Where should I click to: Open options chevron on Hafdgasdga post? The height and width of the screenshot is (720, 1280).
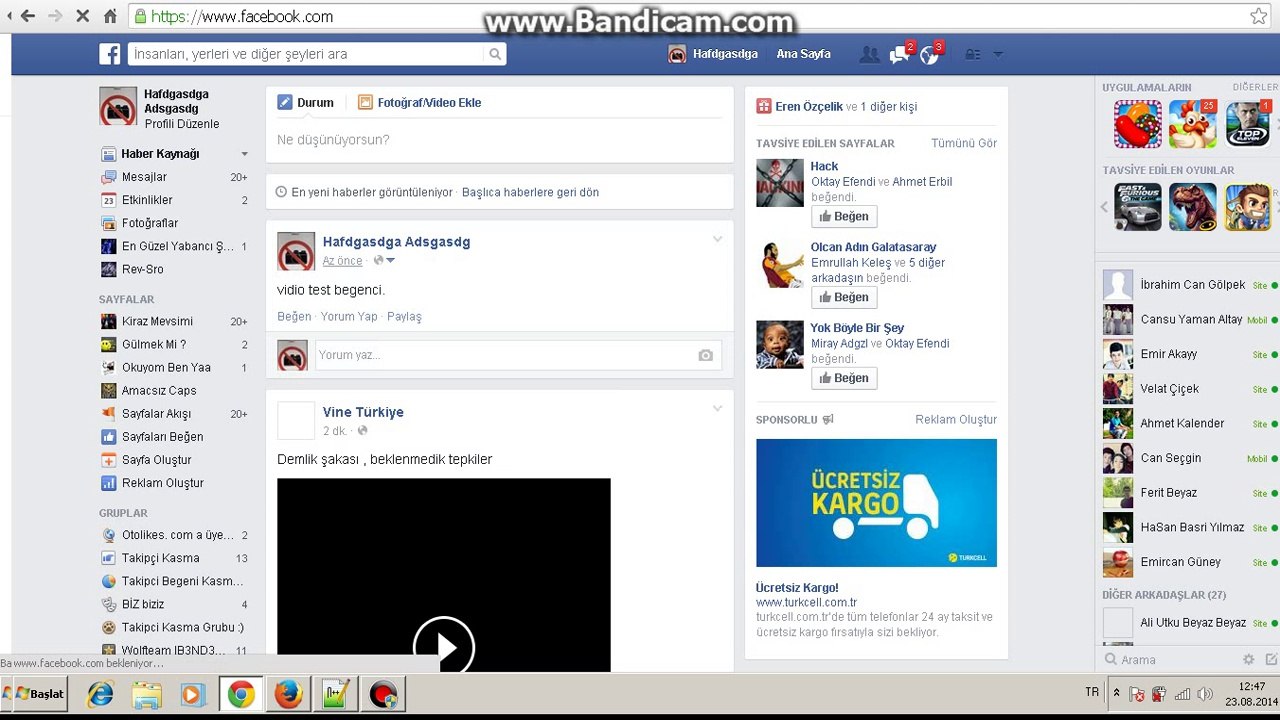pyautogui.click(x=717, y=239)
